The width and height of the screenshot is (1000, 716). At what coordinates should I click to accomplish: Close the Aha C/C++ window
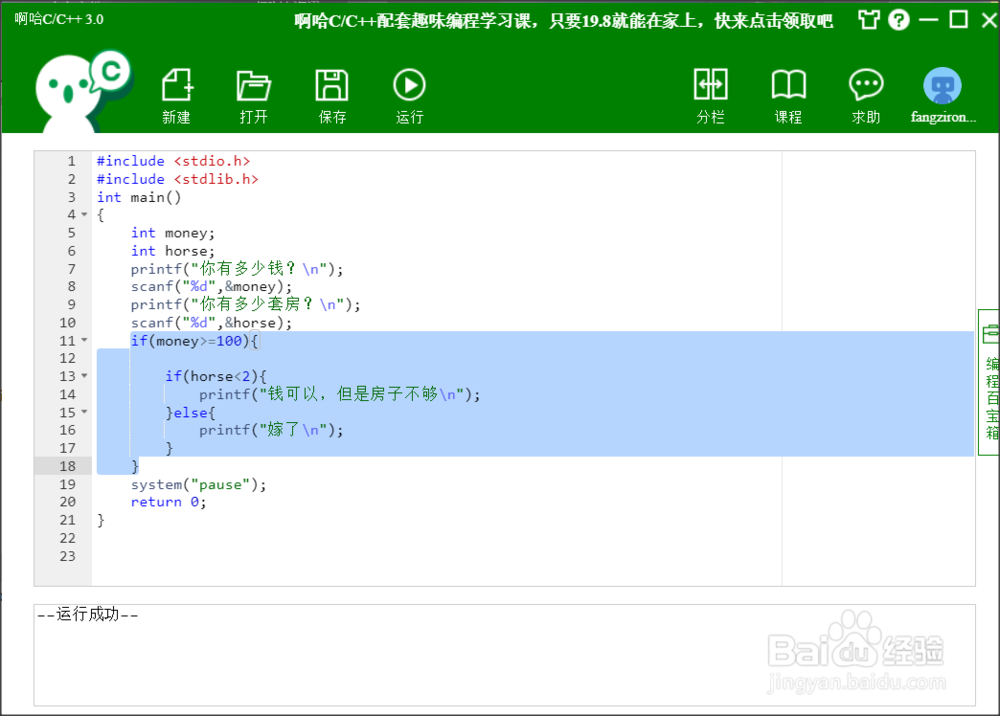(989, 20)
